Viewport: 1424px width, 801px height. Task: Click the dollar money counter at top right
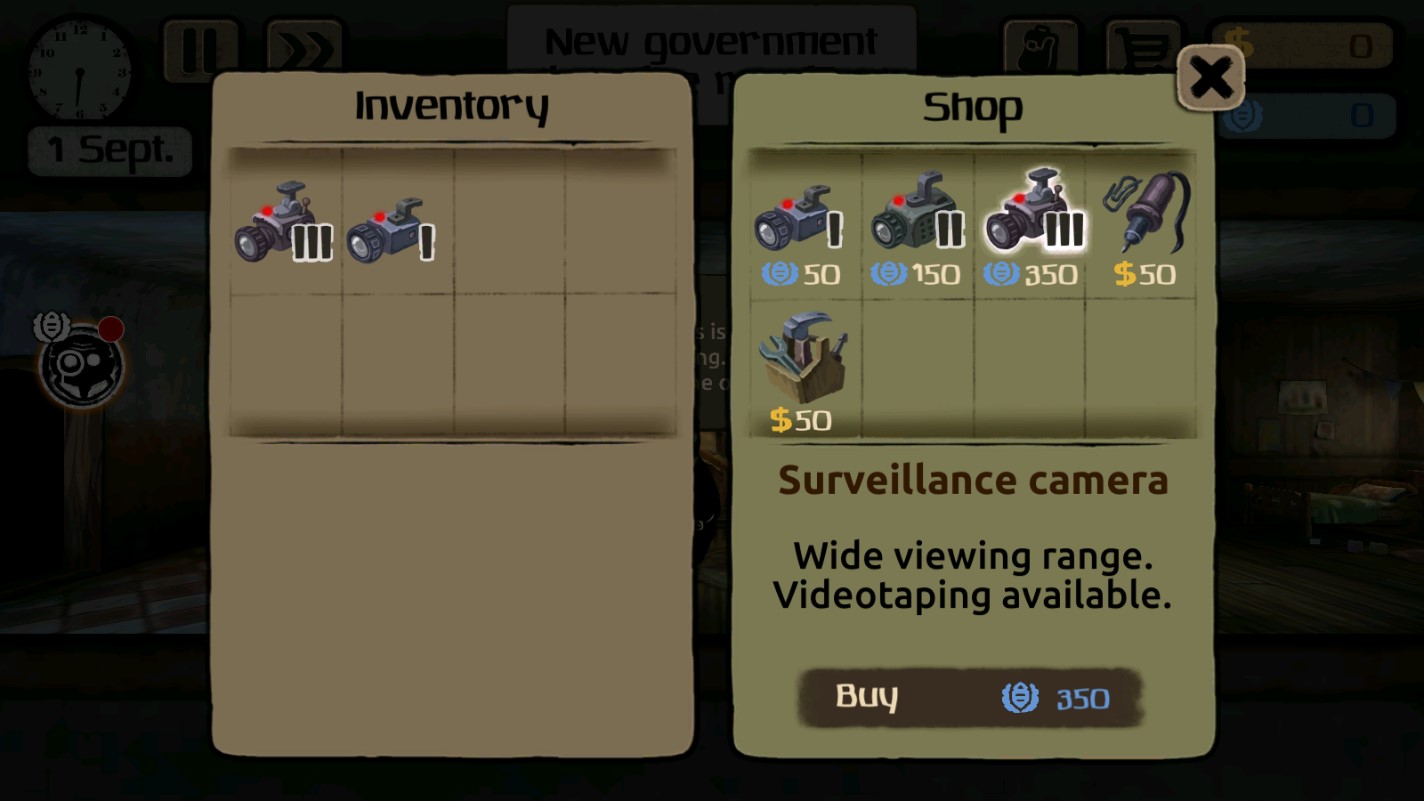tap(1302, 45)
